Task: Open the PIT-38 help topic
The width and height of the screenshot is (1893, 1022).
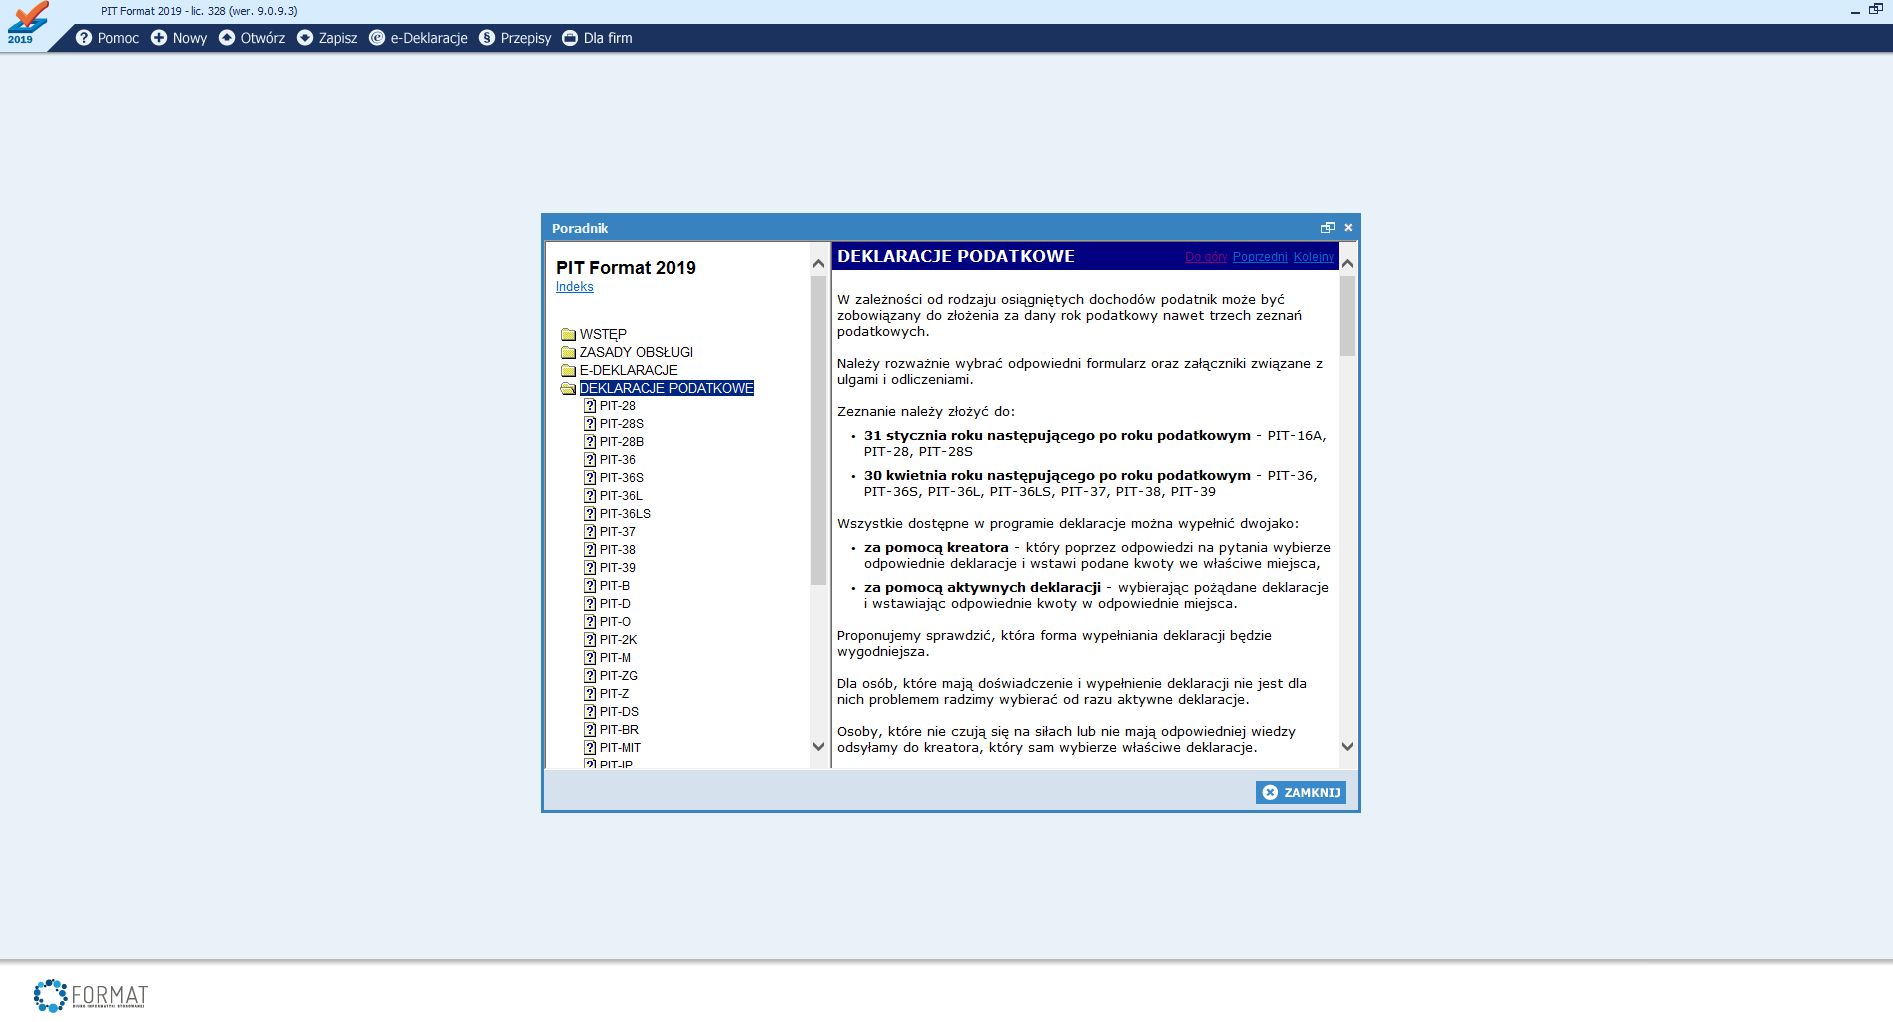Action: (x=617, y=550)
